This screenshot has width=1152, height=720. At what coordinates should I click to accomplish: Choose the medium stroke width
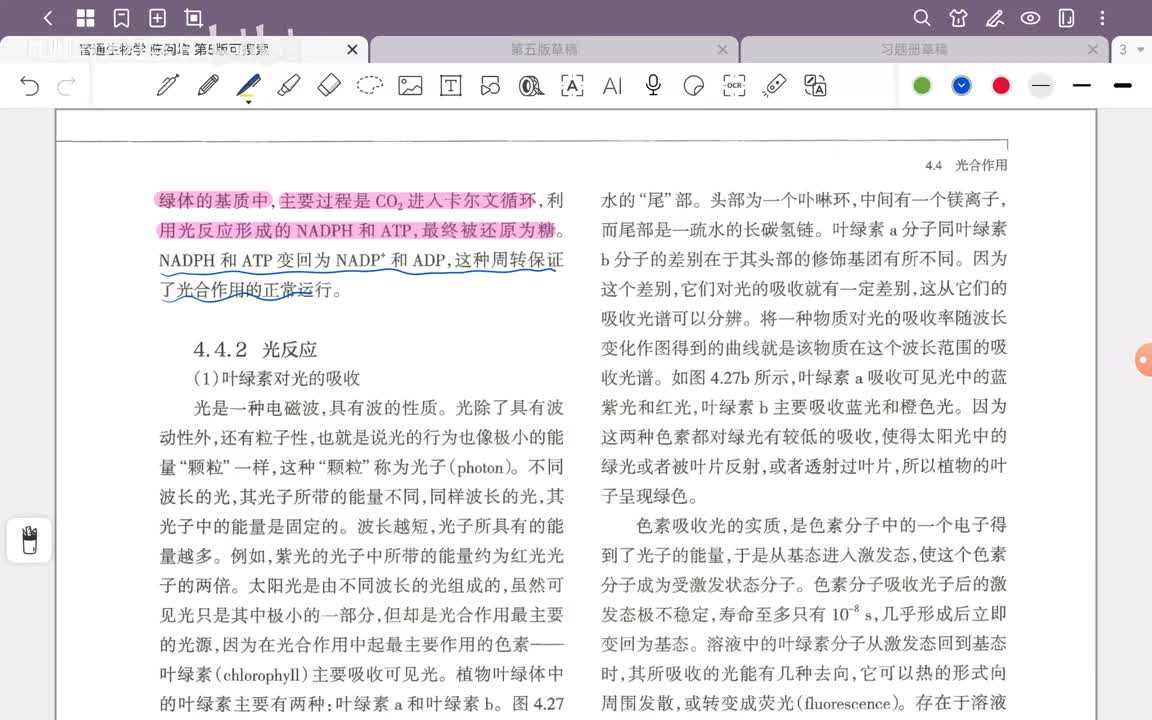(1081, 86)
